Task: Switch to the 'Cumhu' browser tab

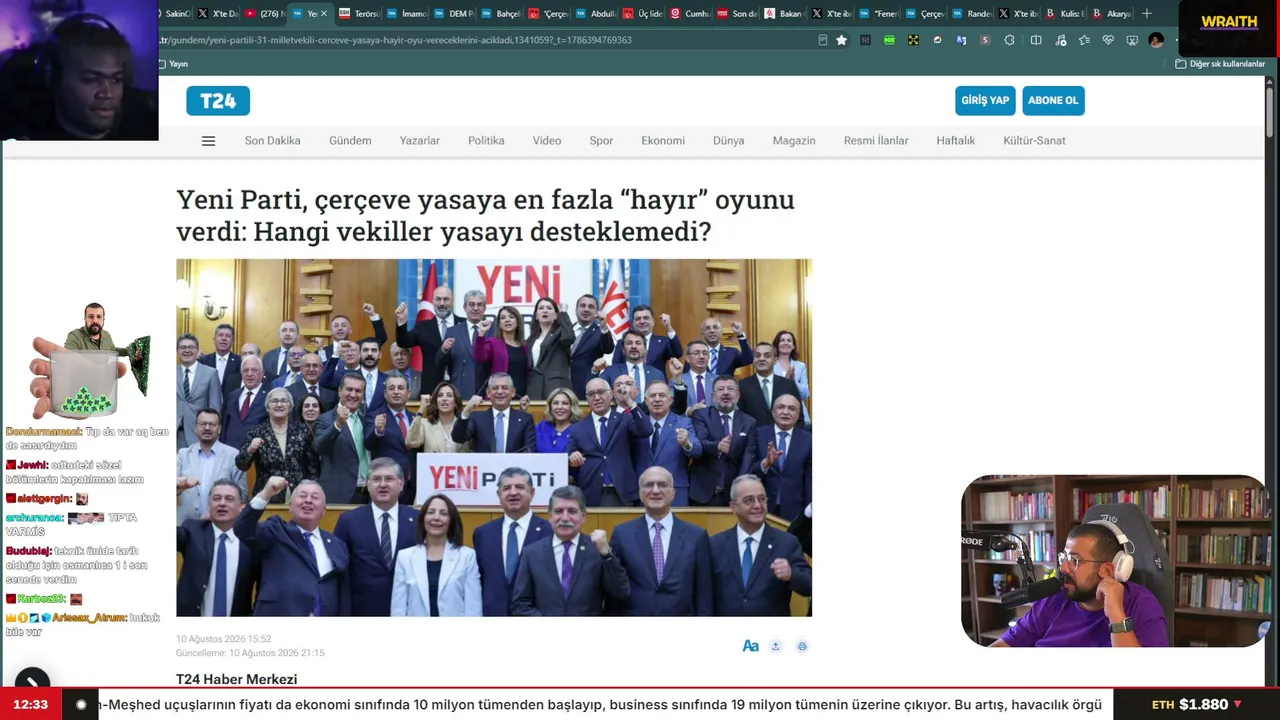Action: pyautogui.click(x=691, y=14)
